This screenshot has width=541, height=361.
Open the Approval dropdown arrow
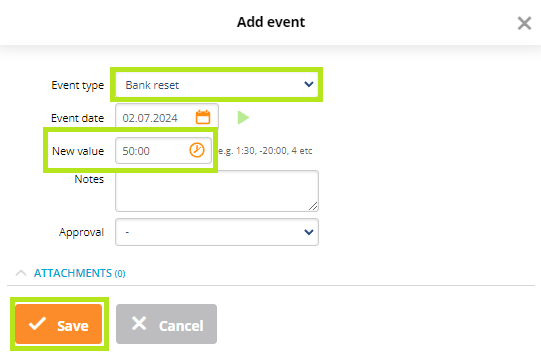tap(308, 232)
